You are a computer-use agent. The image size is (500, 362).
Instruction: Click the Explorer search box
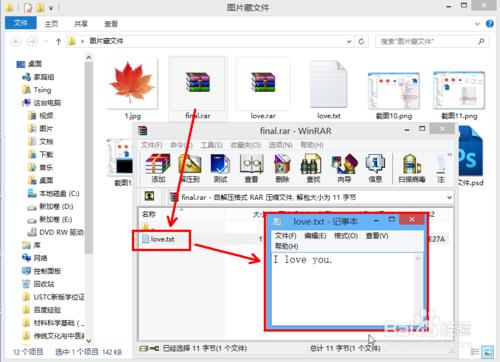point(432,41)
